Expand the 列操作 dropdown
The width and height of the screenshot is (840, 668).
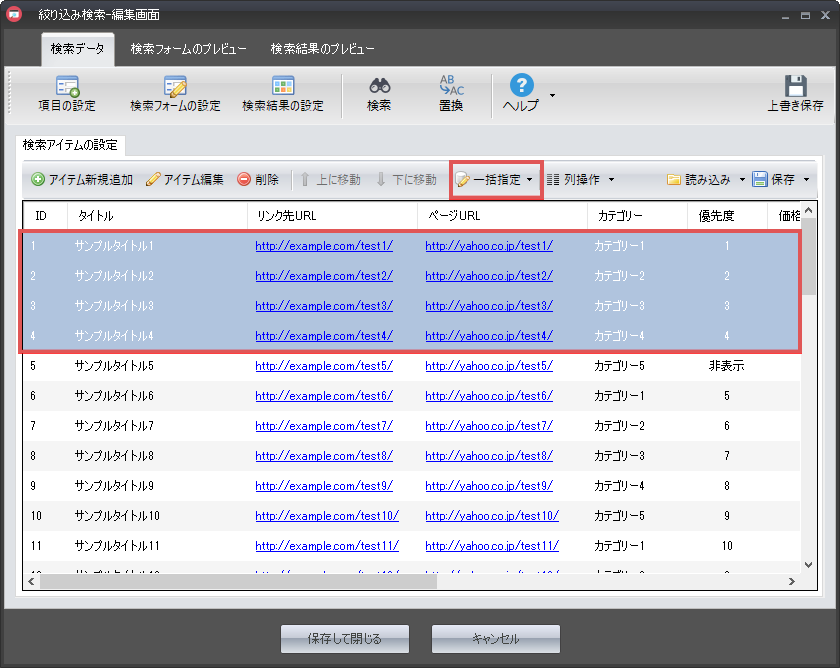pyautogui.click(x=611, y=180)
